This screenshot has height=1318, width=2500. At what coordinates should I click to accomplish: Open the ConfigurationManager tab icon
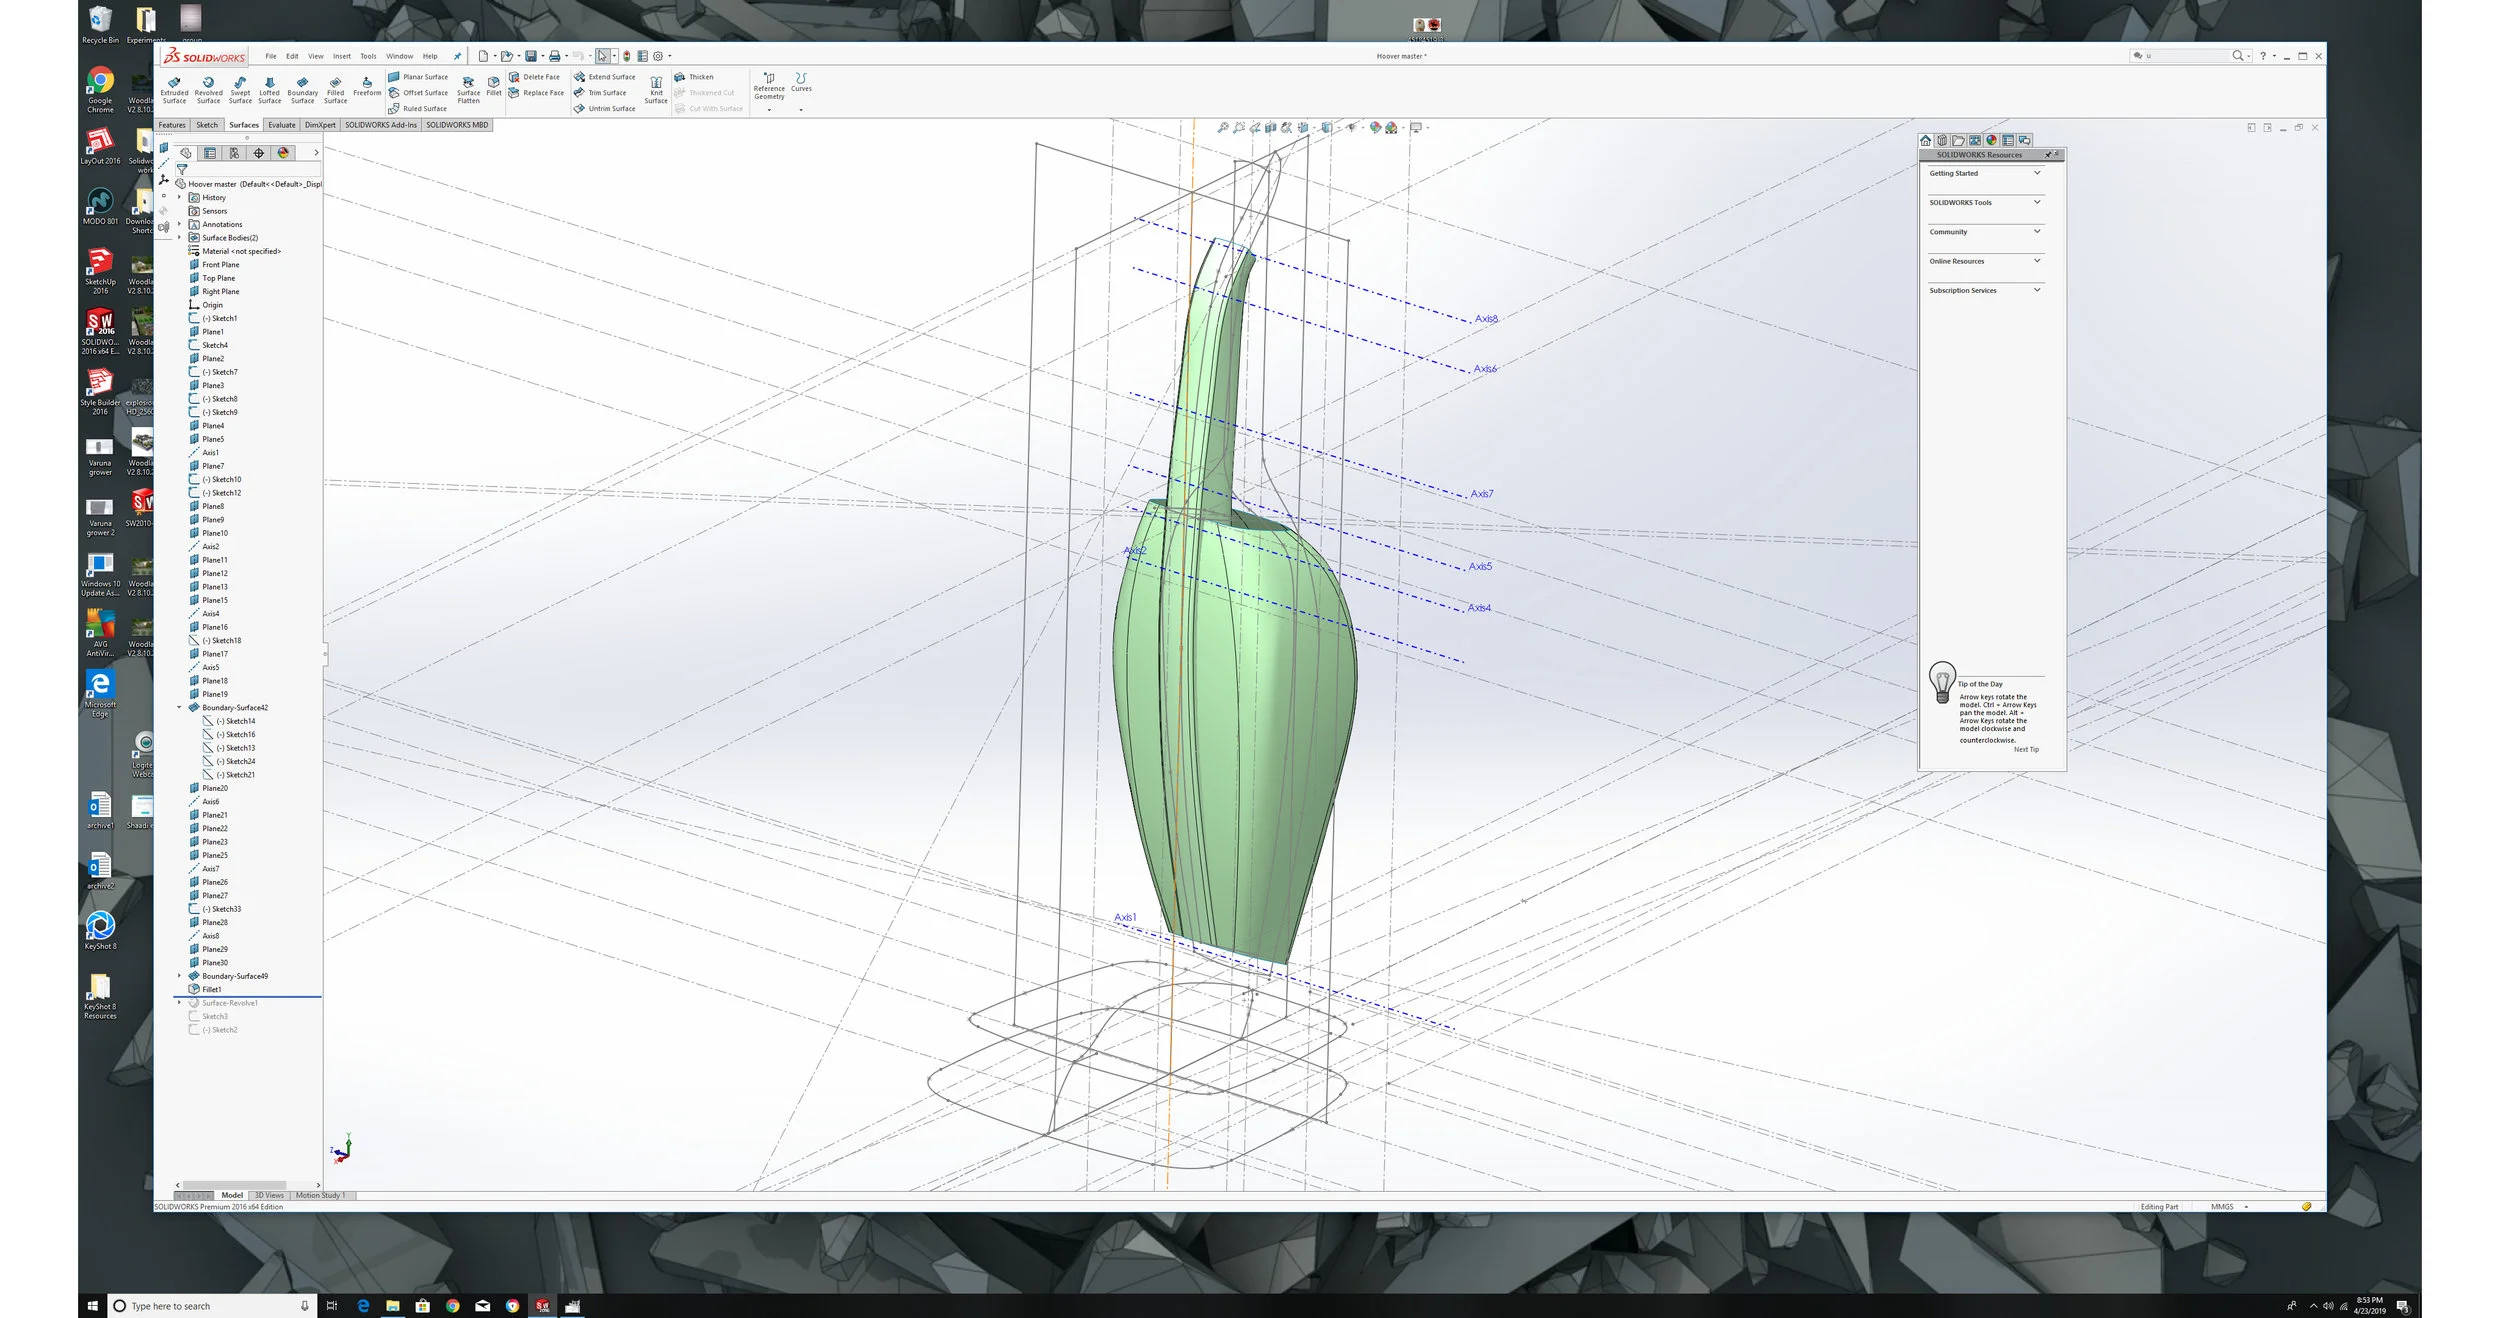[x=234, y=153]
